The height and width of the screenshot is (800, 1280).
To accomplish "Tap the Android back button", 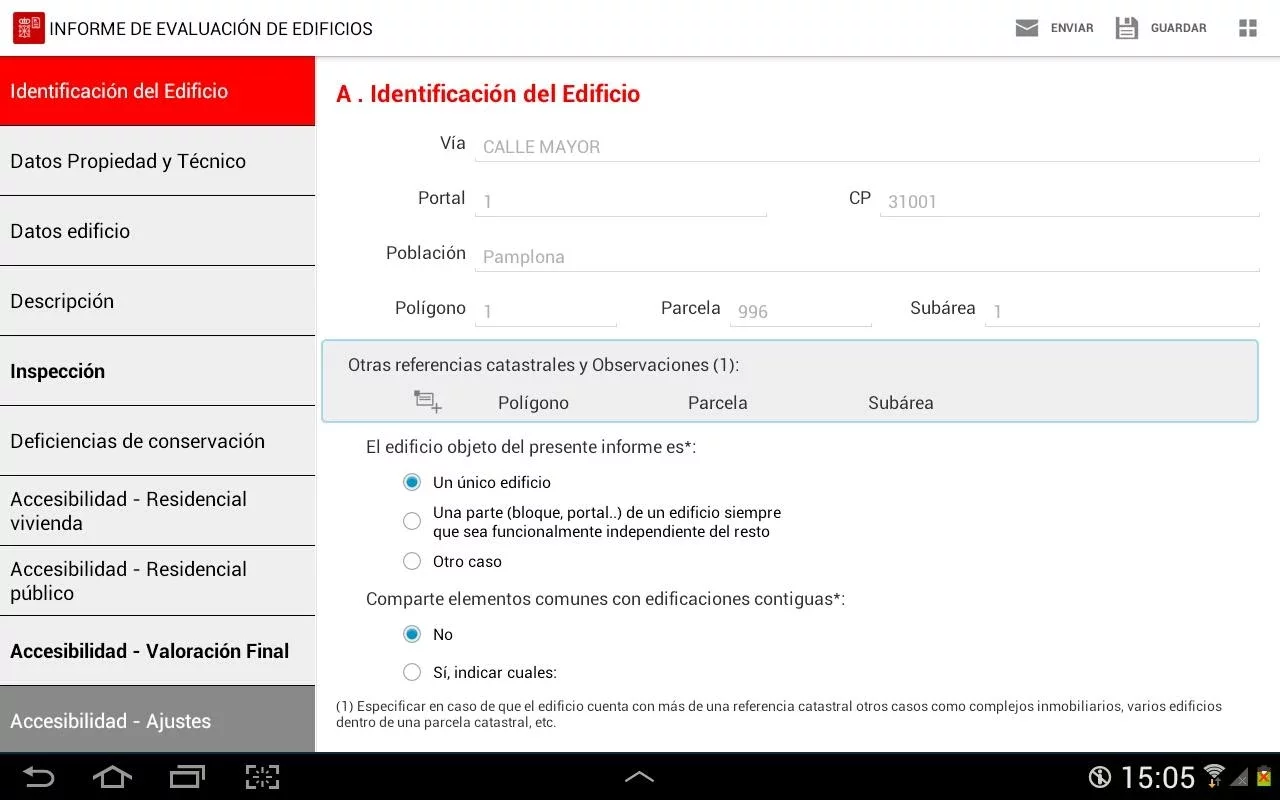I will click(38, 777).
